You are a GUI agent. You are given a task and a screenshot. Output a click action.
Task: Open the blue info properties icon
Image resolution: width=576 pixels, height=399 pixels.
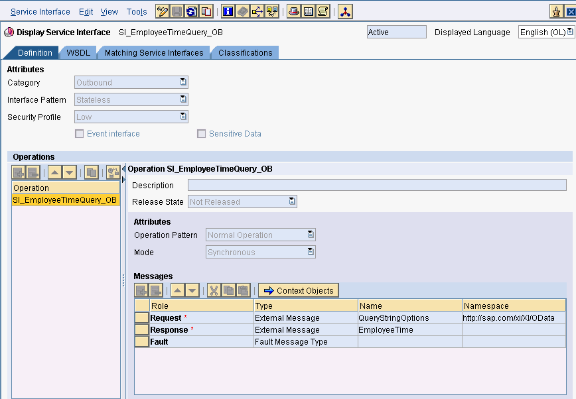click(228, 11)
